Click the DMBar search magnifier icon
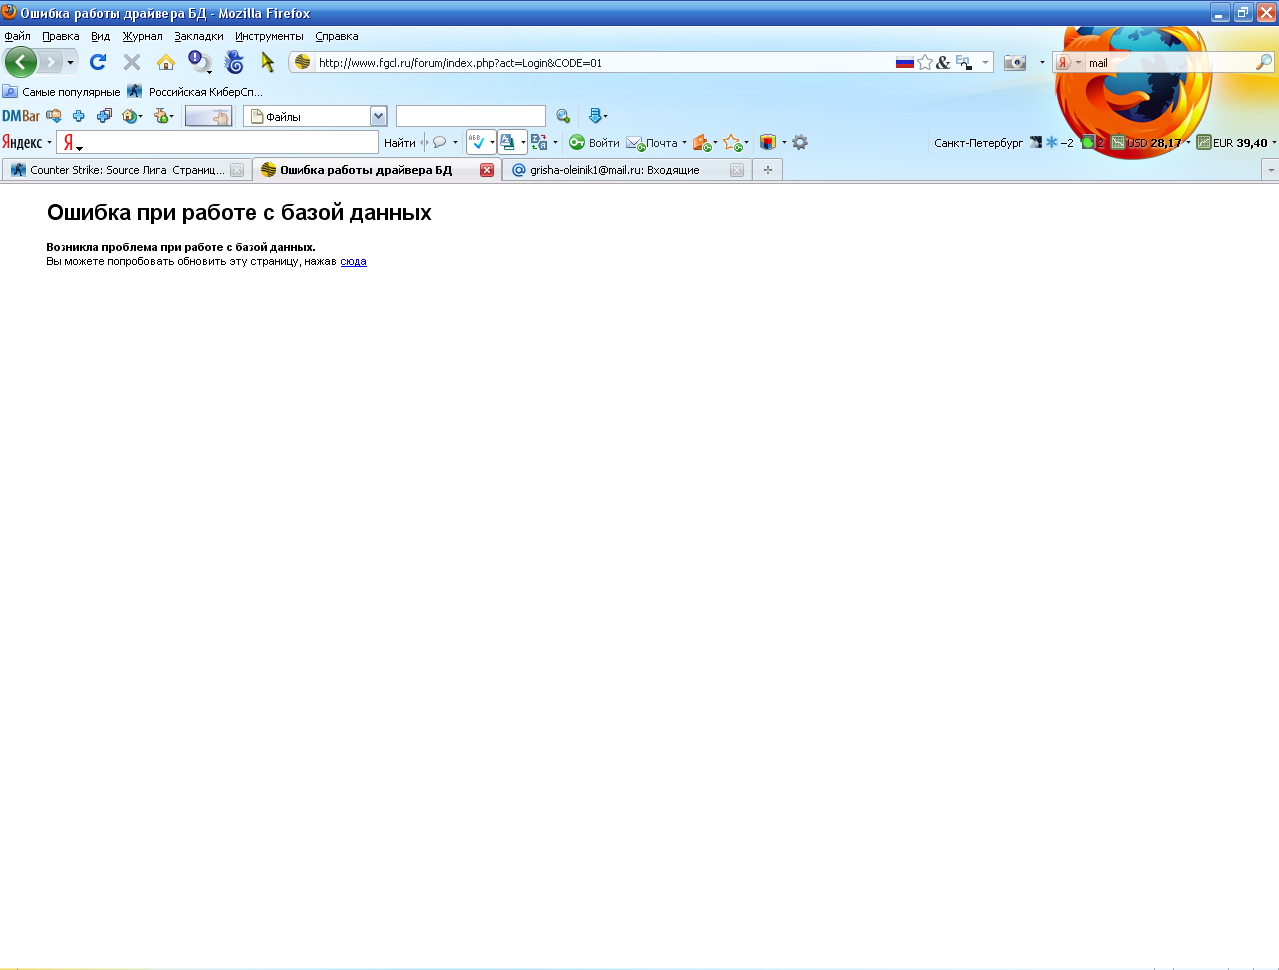The image size is (1279, 970). (x=563, y=116)
